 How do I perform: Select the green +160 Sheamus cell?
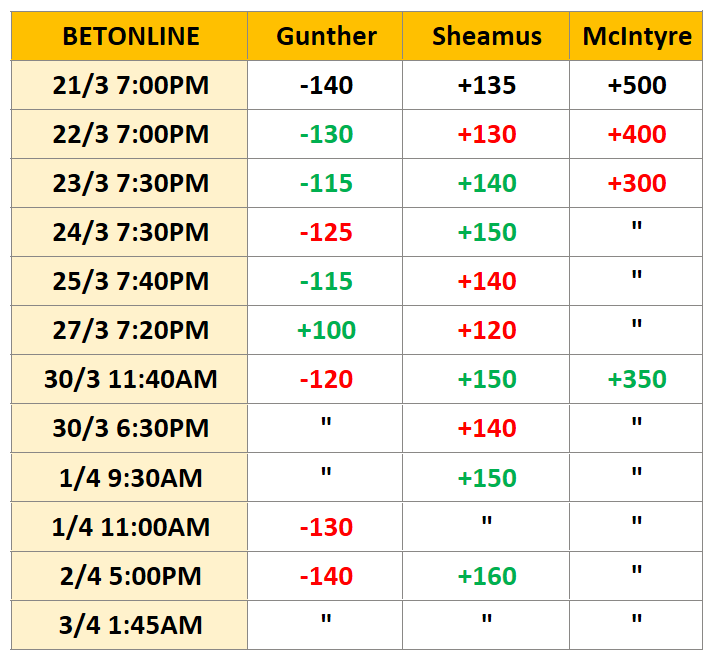(486, 576)
